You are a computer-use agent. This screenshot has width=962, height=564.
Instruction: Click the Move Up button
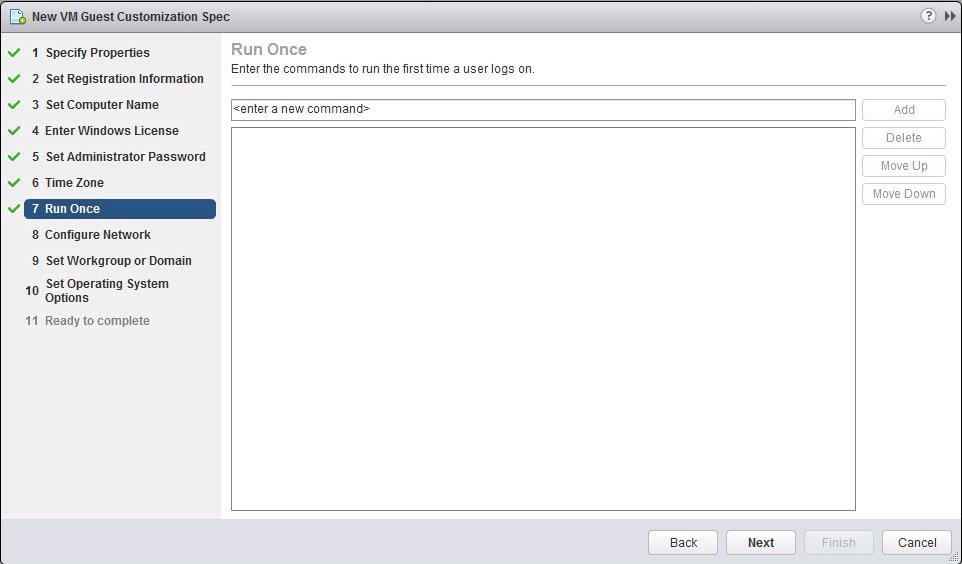coord(904,166)
